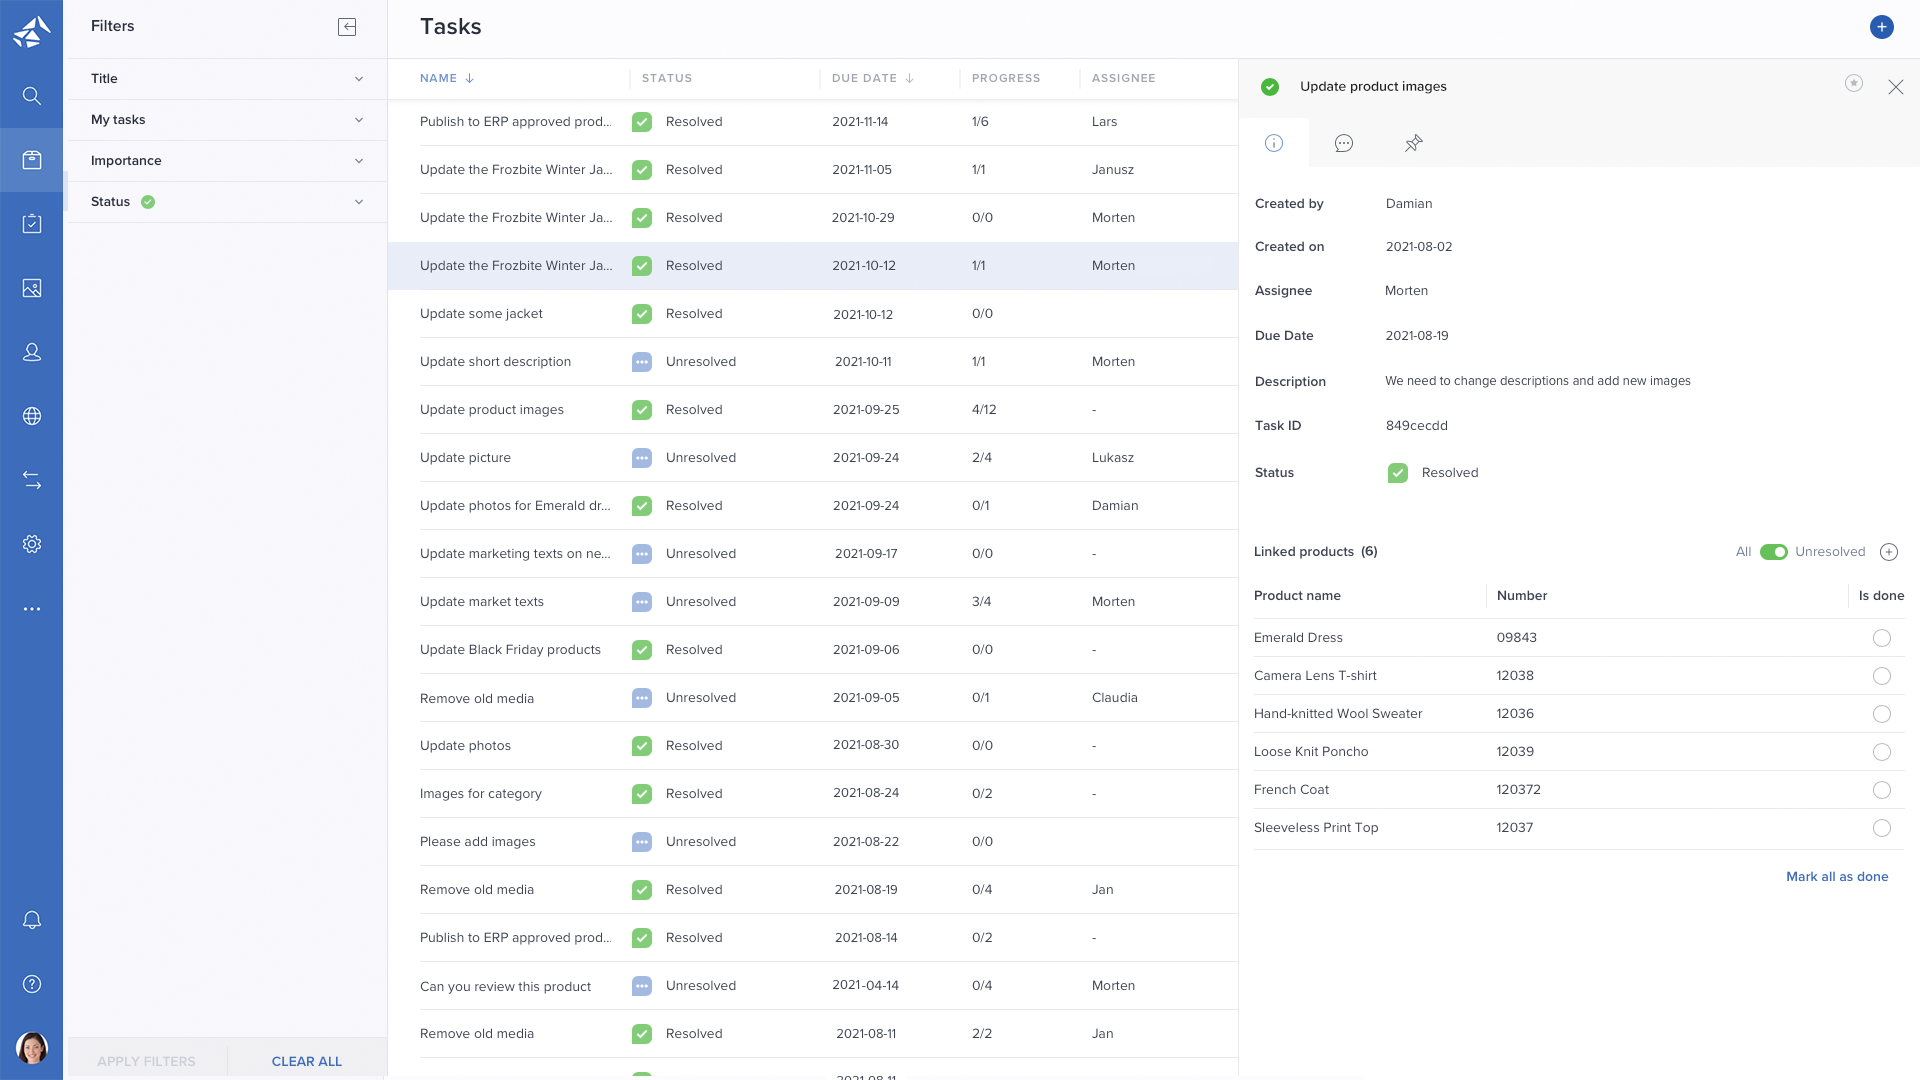Expand the Title filter

pos(227,79)
